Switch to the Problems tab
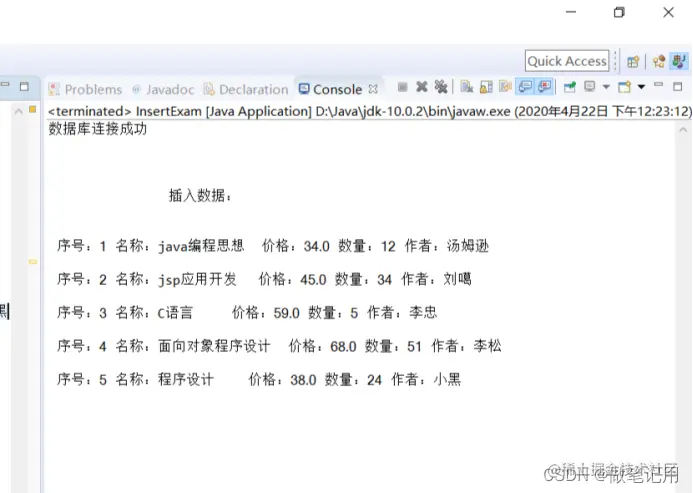Viewport: 693px width, 493px height. pos(85,89)
